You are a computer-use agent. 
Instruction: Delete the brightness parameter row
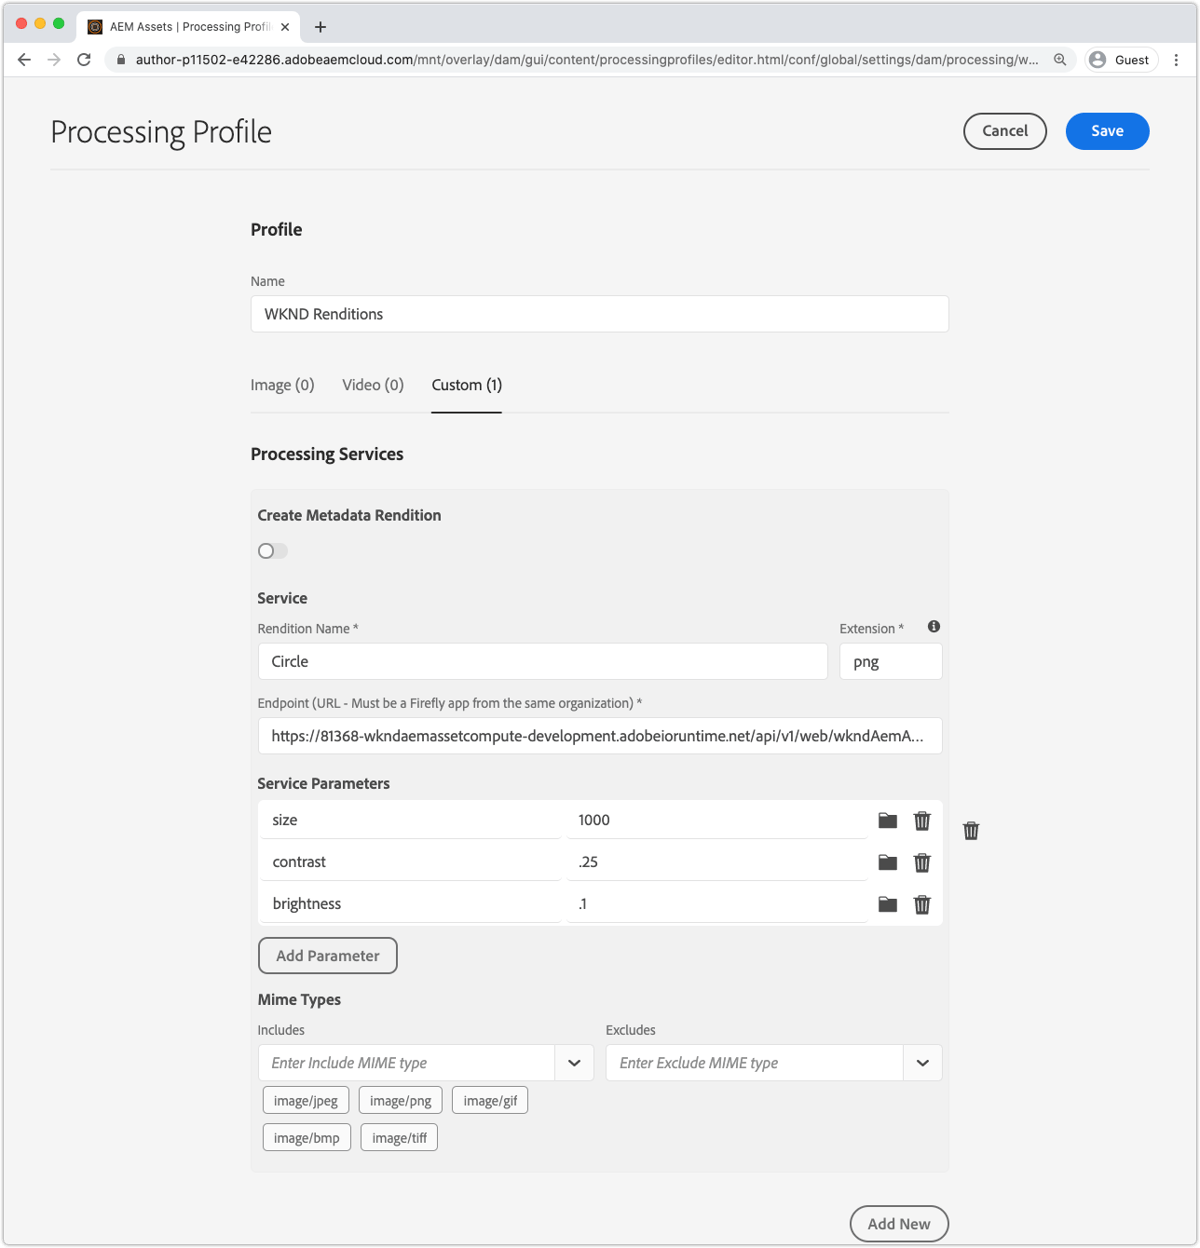click(x=921, y=904)
